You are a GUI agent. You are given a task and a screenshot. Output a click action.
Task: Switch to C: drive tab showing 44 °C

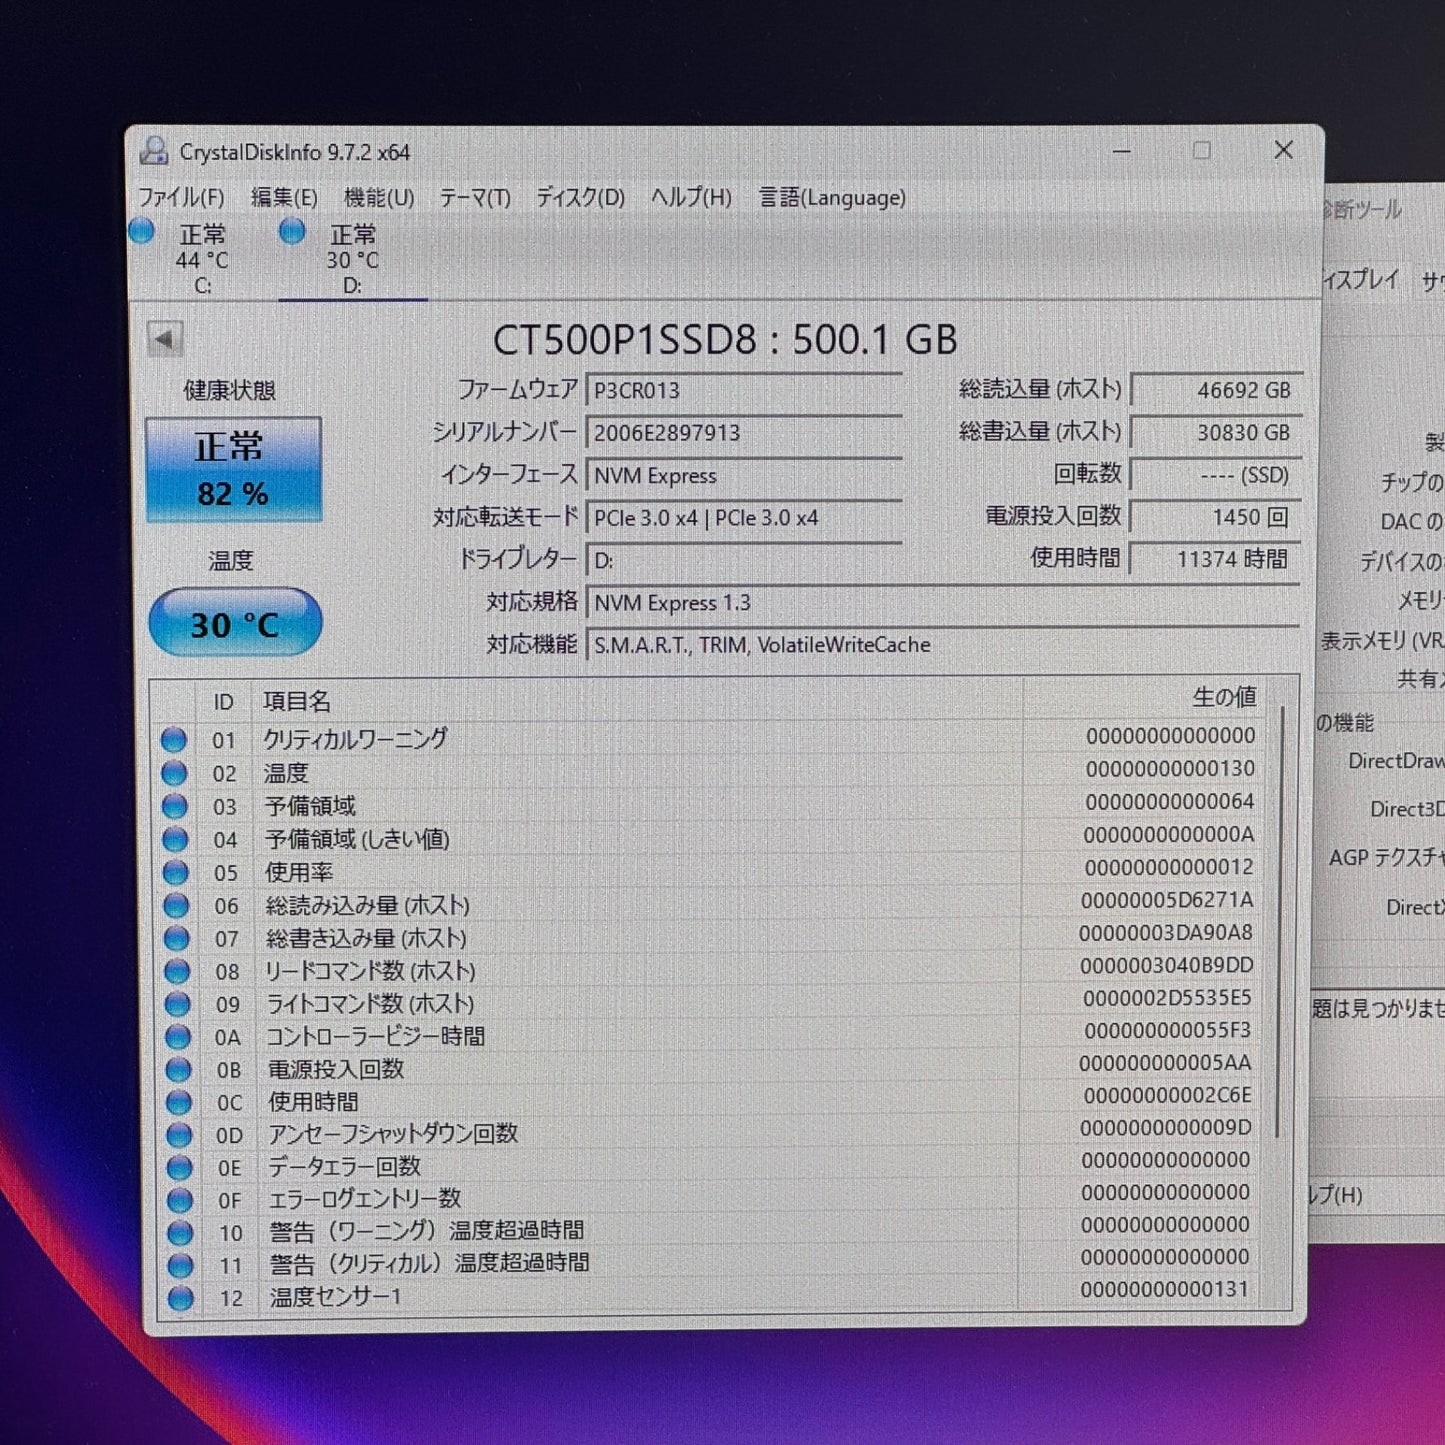(x=202, y=258)
